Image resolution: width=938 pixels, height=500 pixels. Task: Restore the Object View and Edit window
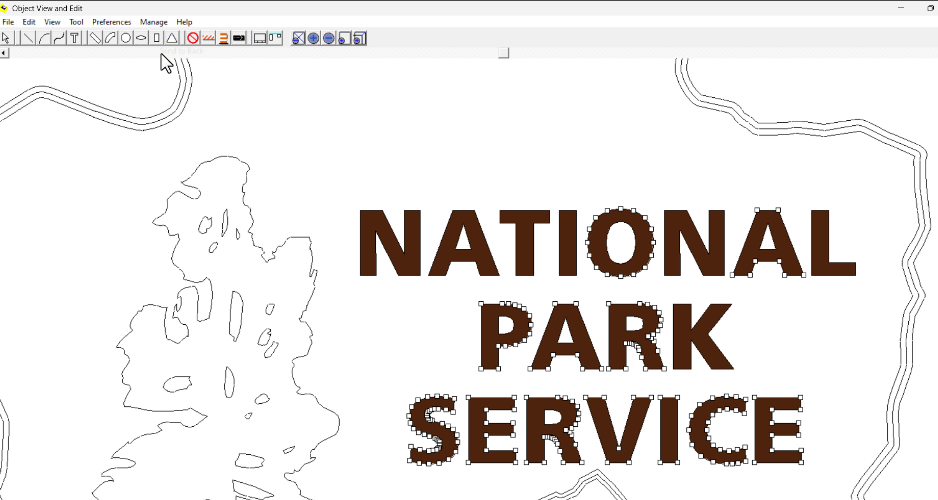(x=930, y=8)
